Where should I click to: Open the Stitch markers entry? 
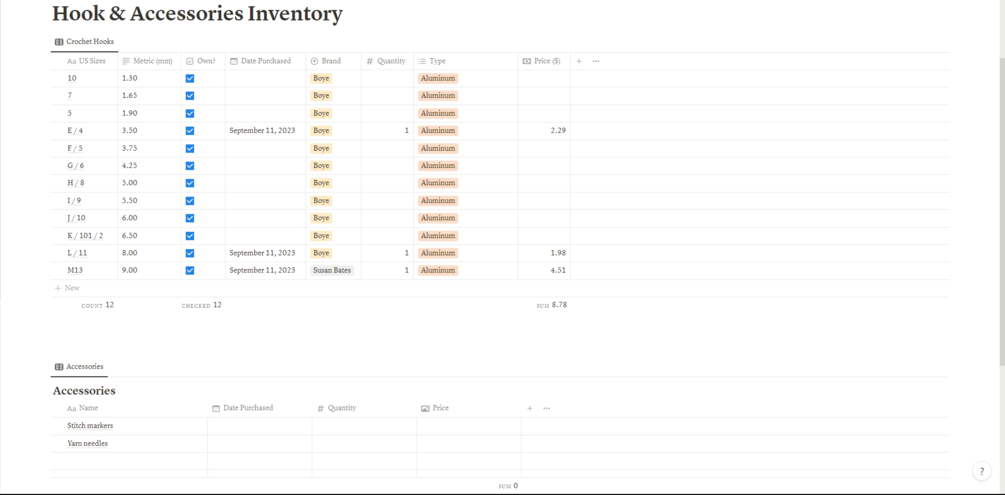(x=90, y=426)
